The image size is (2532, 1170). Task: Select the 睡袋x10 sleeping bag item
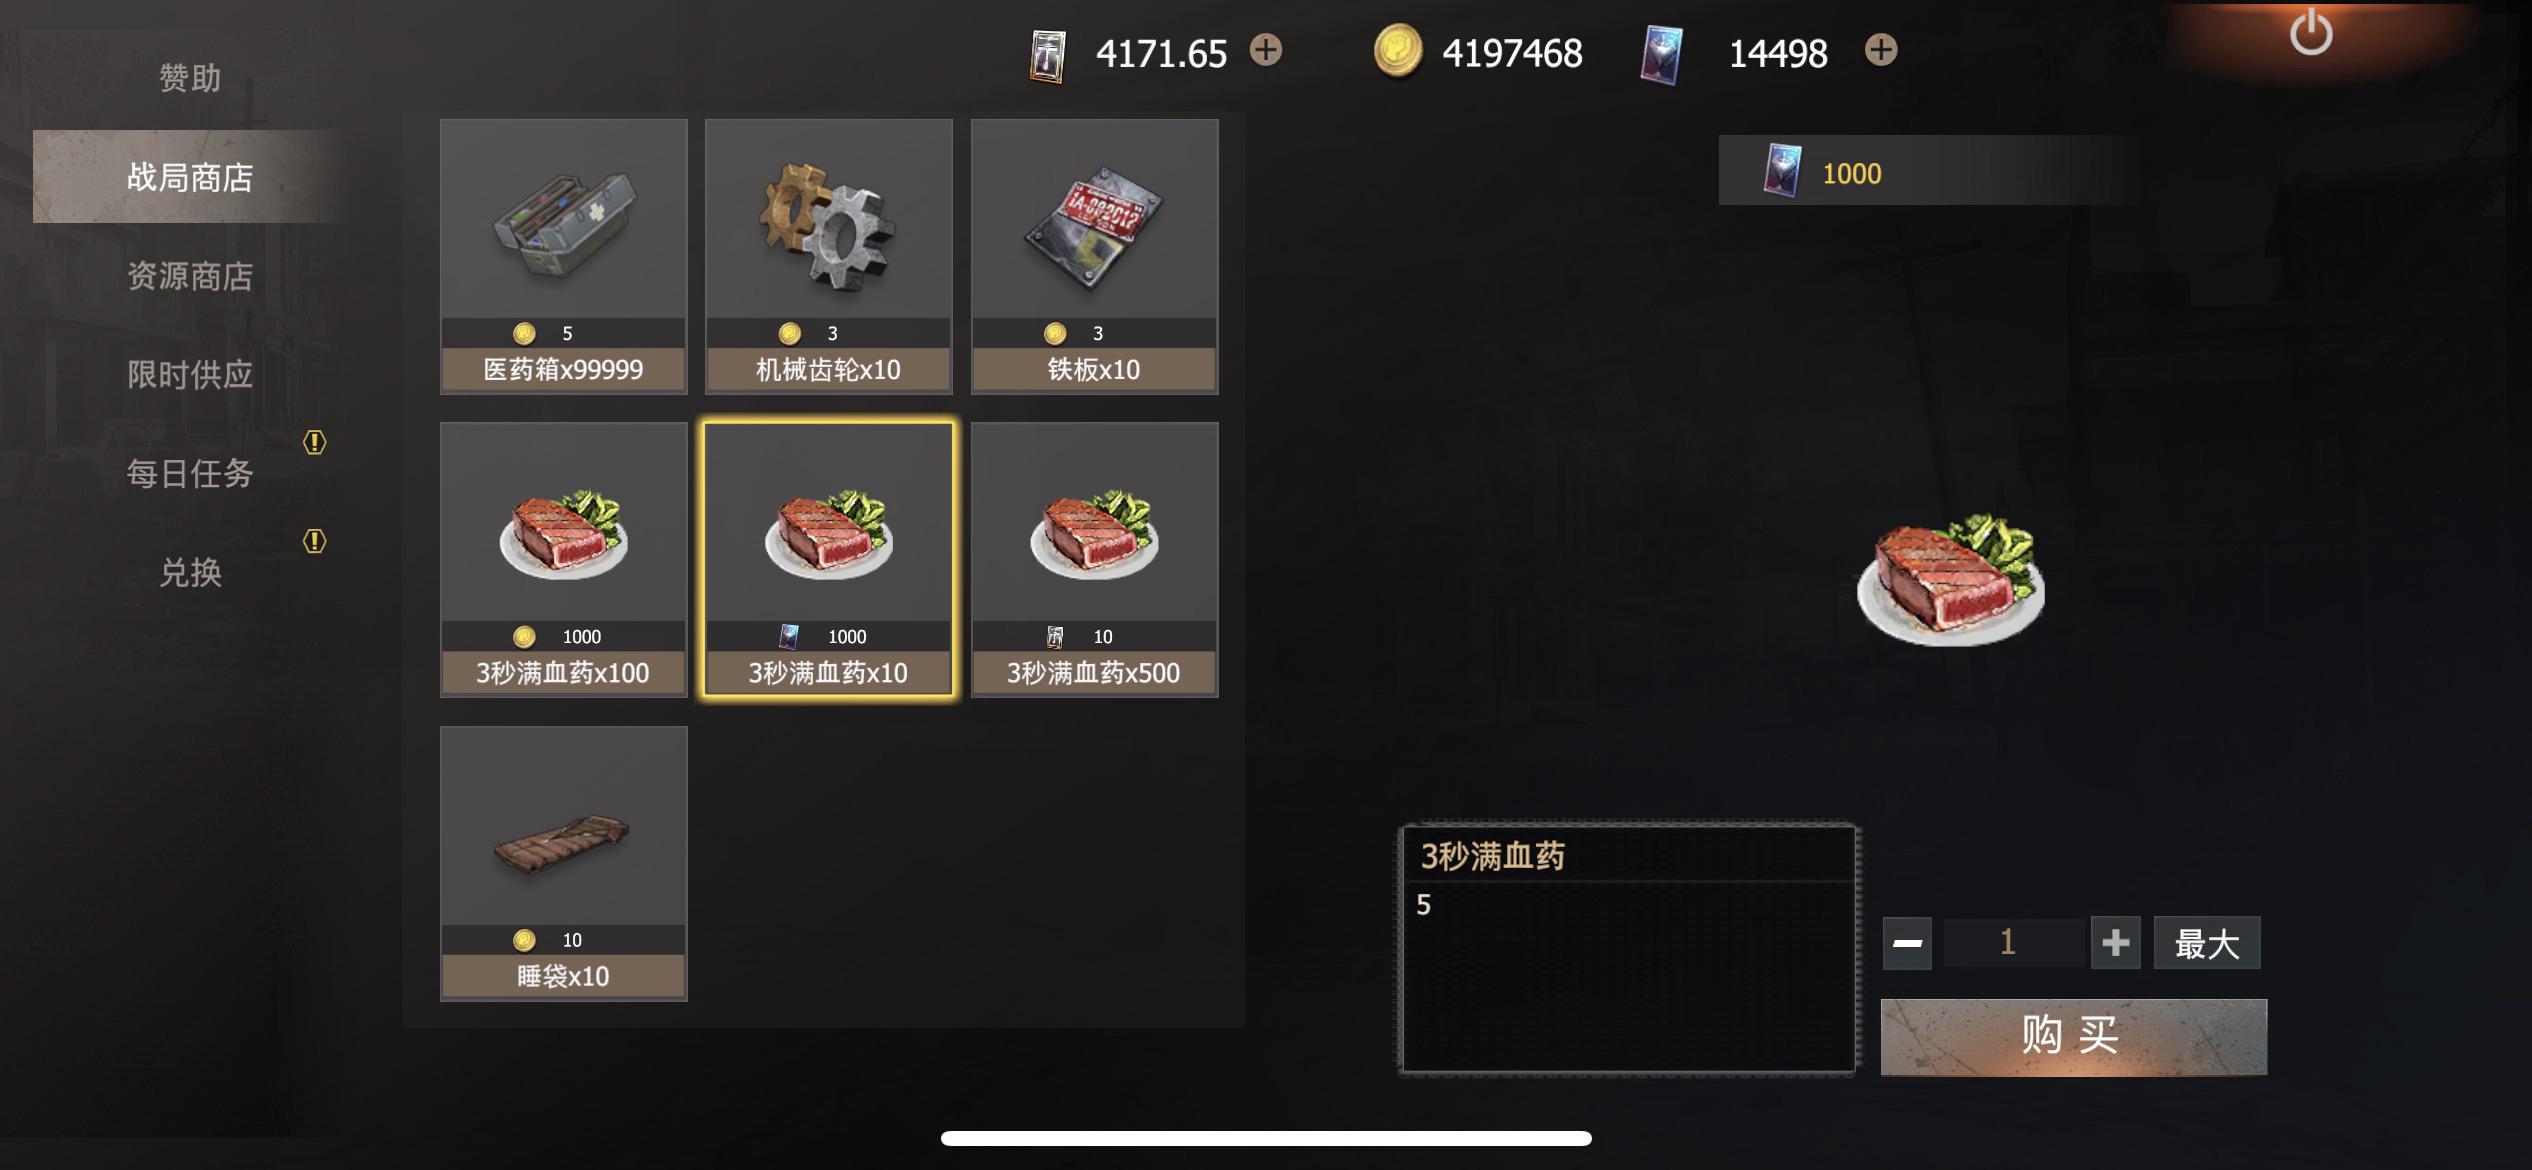coord(564,863)
